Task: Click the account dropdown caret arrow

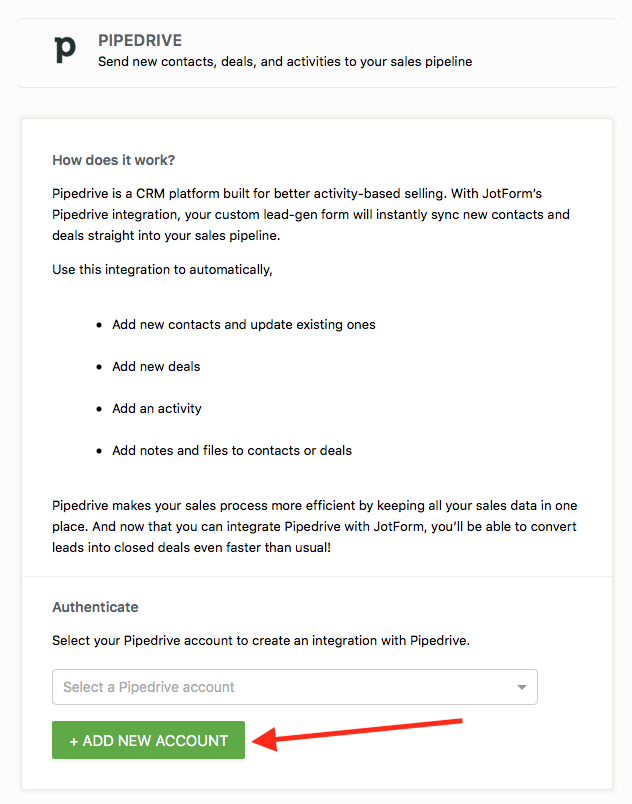Action: 521,688
